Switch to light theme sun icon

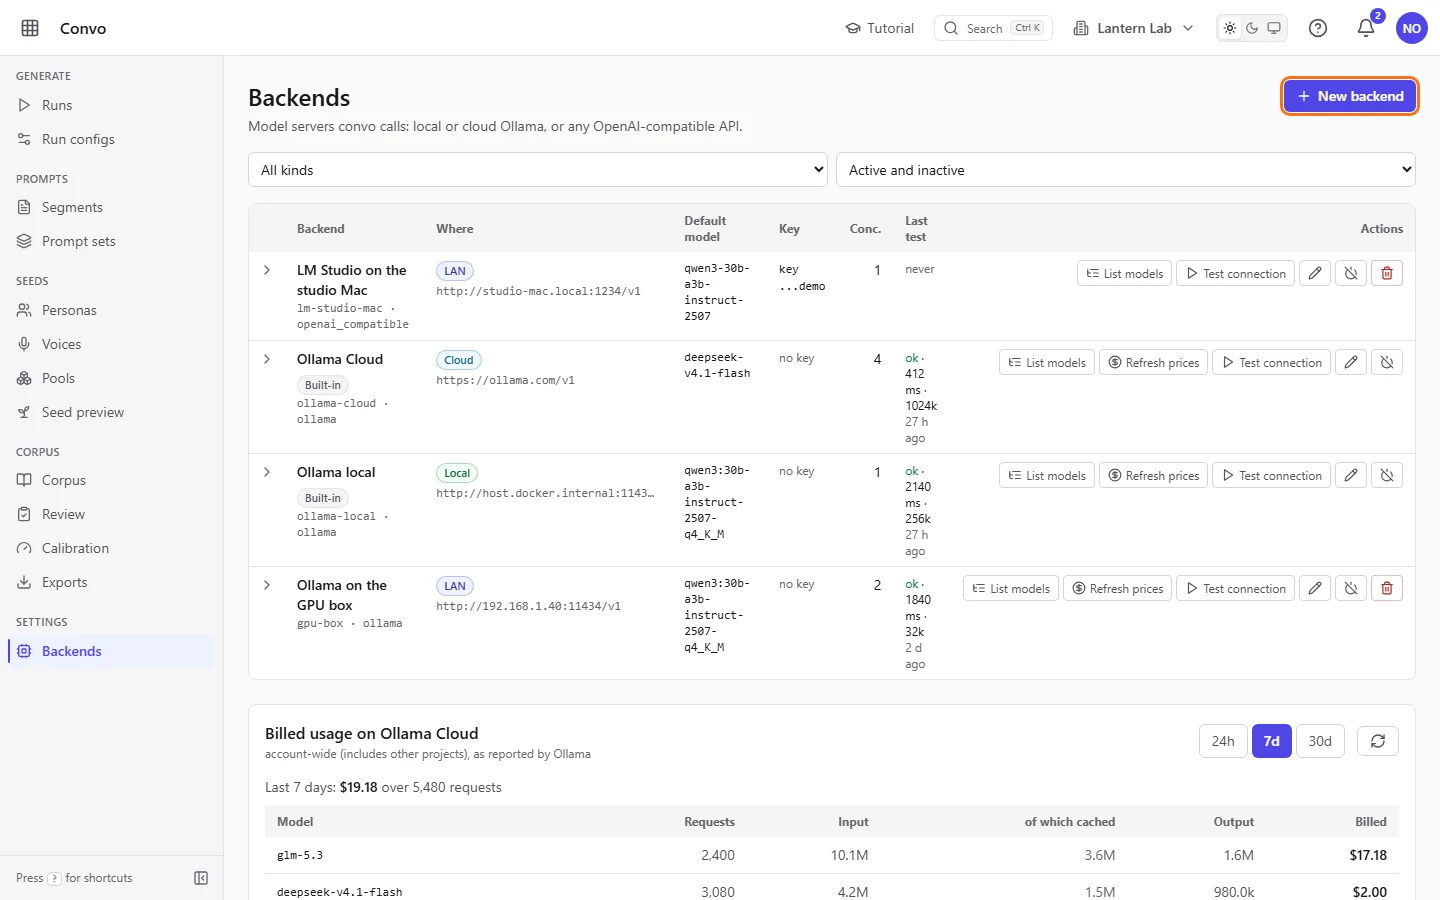tap(1230, 28)
